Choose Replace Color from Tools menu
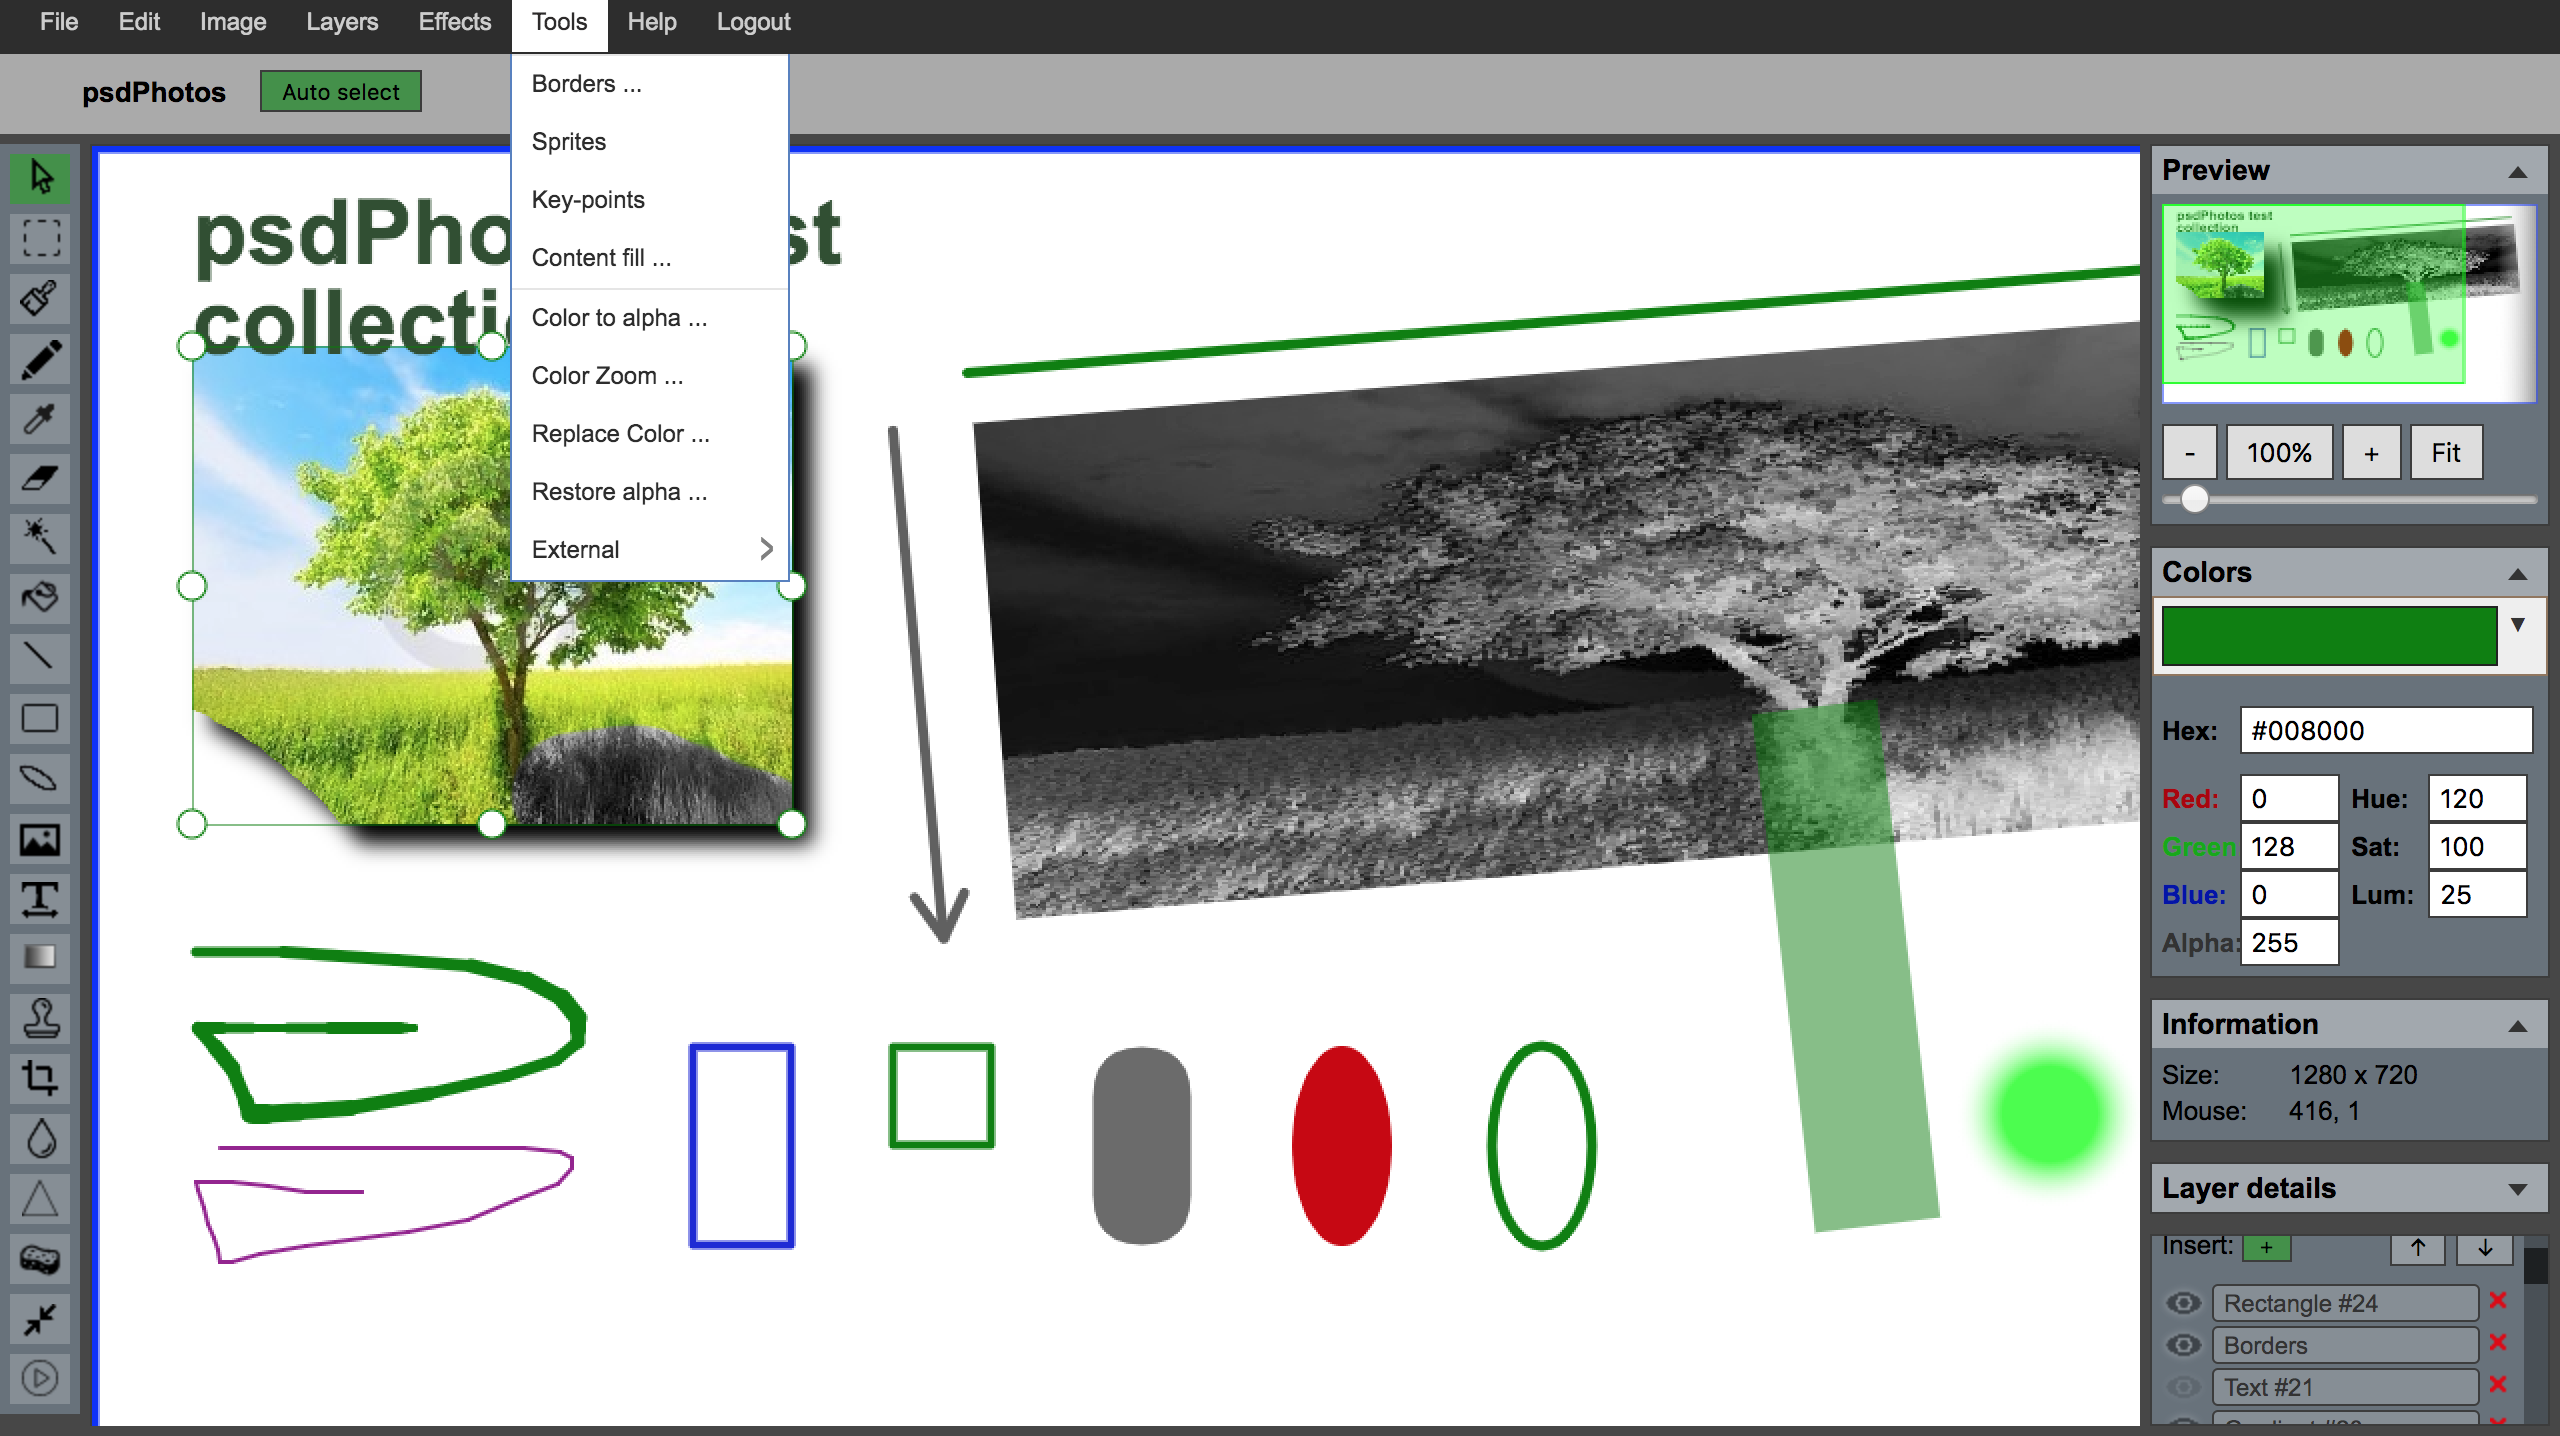This screenshot has height=1436, width=2560. tap(620, 433)
